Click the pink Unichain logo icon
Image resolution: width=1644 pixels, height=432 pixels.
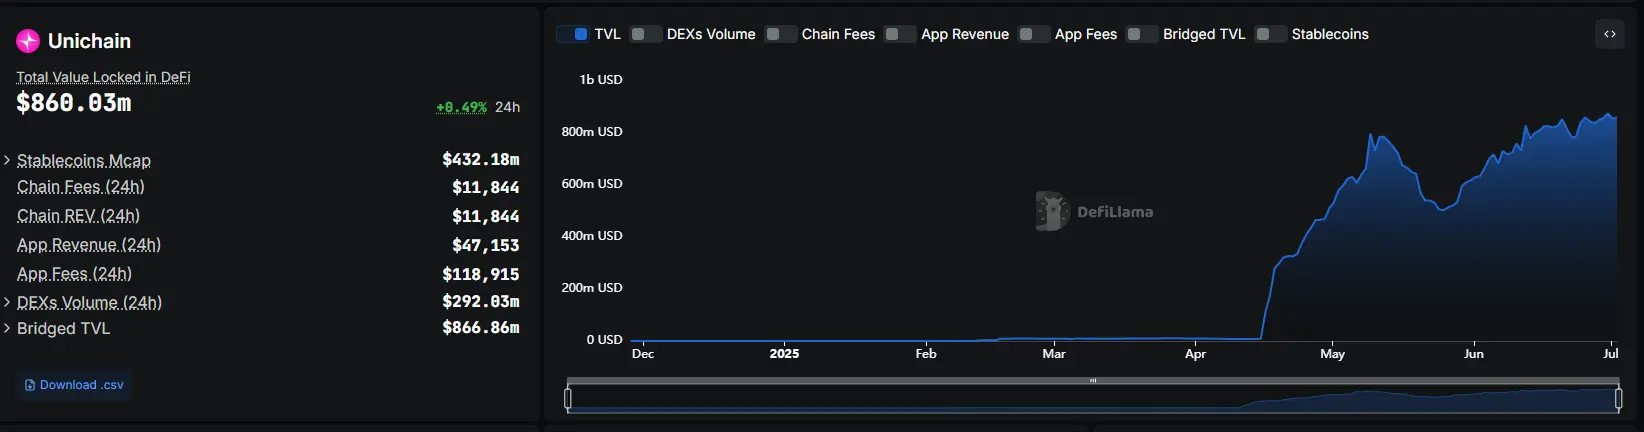click(x=28, y=41)
